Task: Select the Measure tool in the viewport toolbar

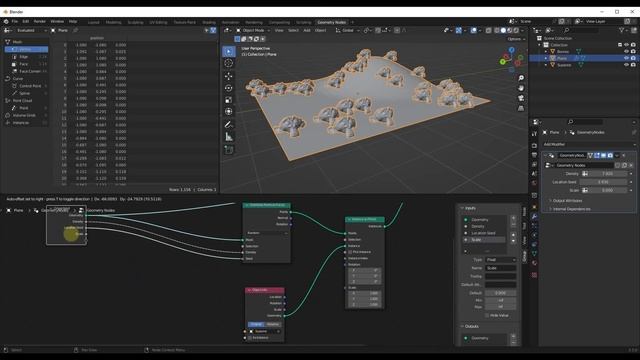Action: tap(229, 137)
